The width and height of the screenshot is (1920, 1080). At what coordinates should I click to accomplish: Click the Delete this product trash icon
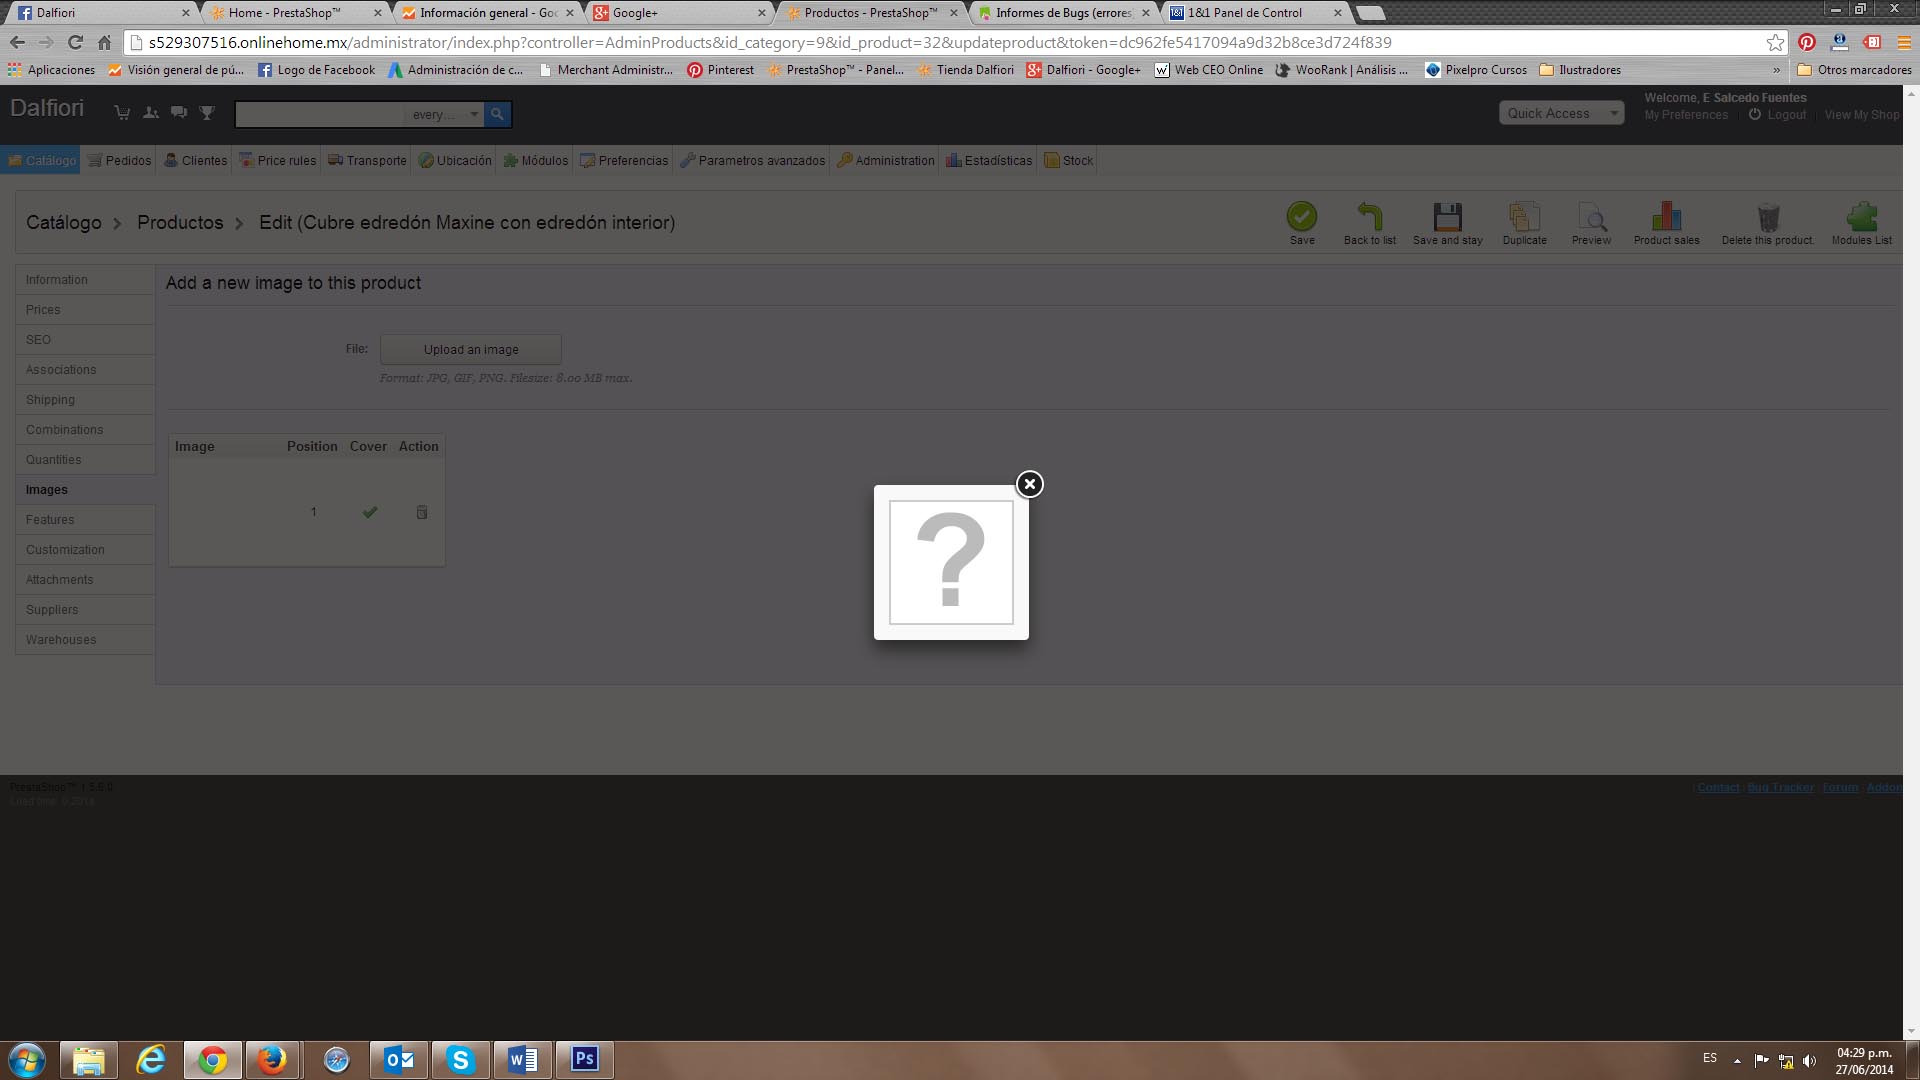1767,217
